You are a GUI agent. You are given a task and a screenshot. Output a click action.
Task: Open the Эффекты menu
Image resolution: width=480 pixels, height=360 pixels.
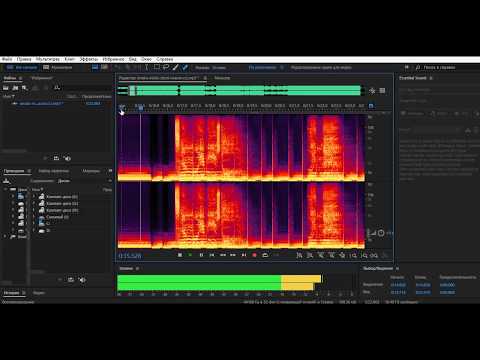(x=88, y=59)
